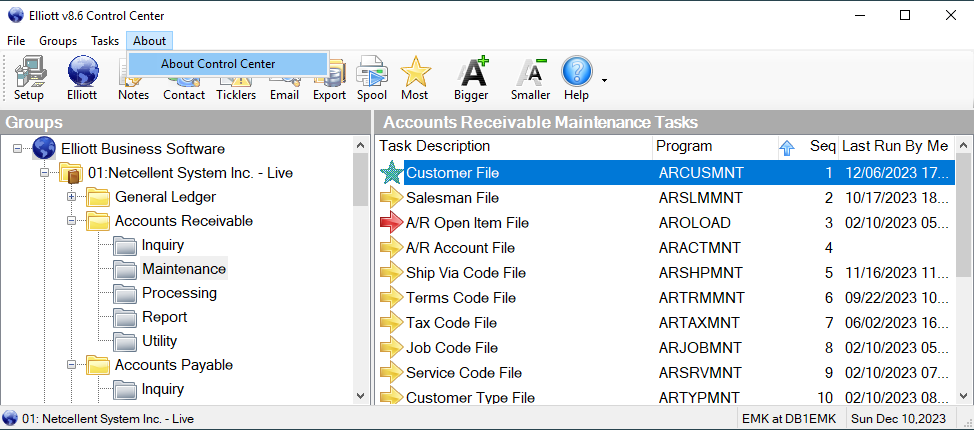Open the Help question mark icon
Screen dimensions: 974x430
(576, 78)
